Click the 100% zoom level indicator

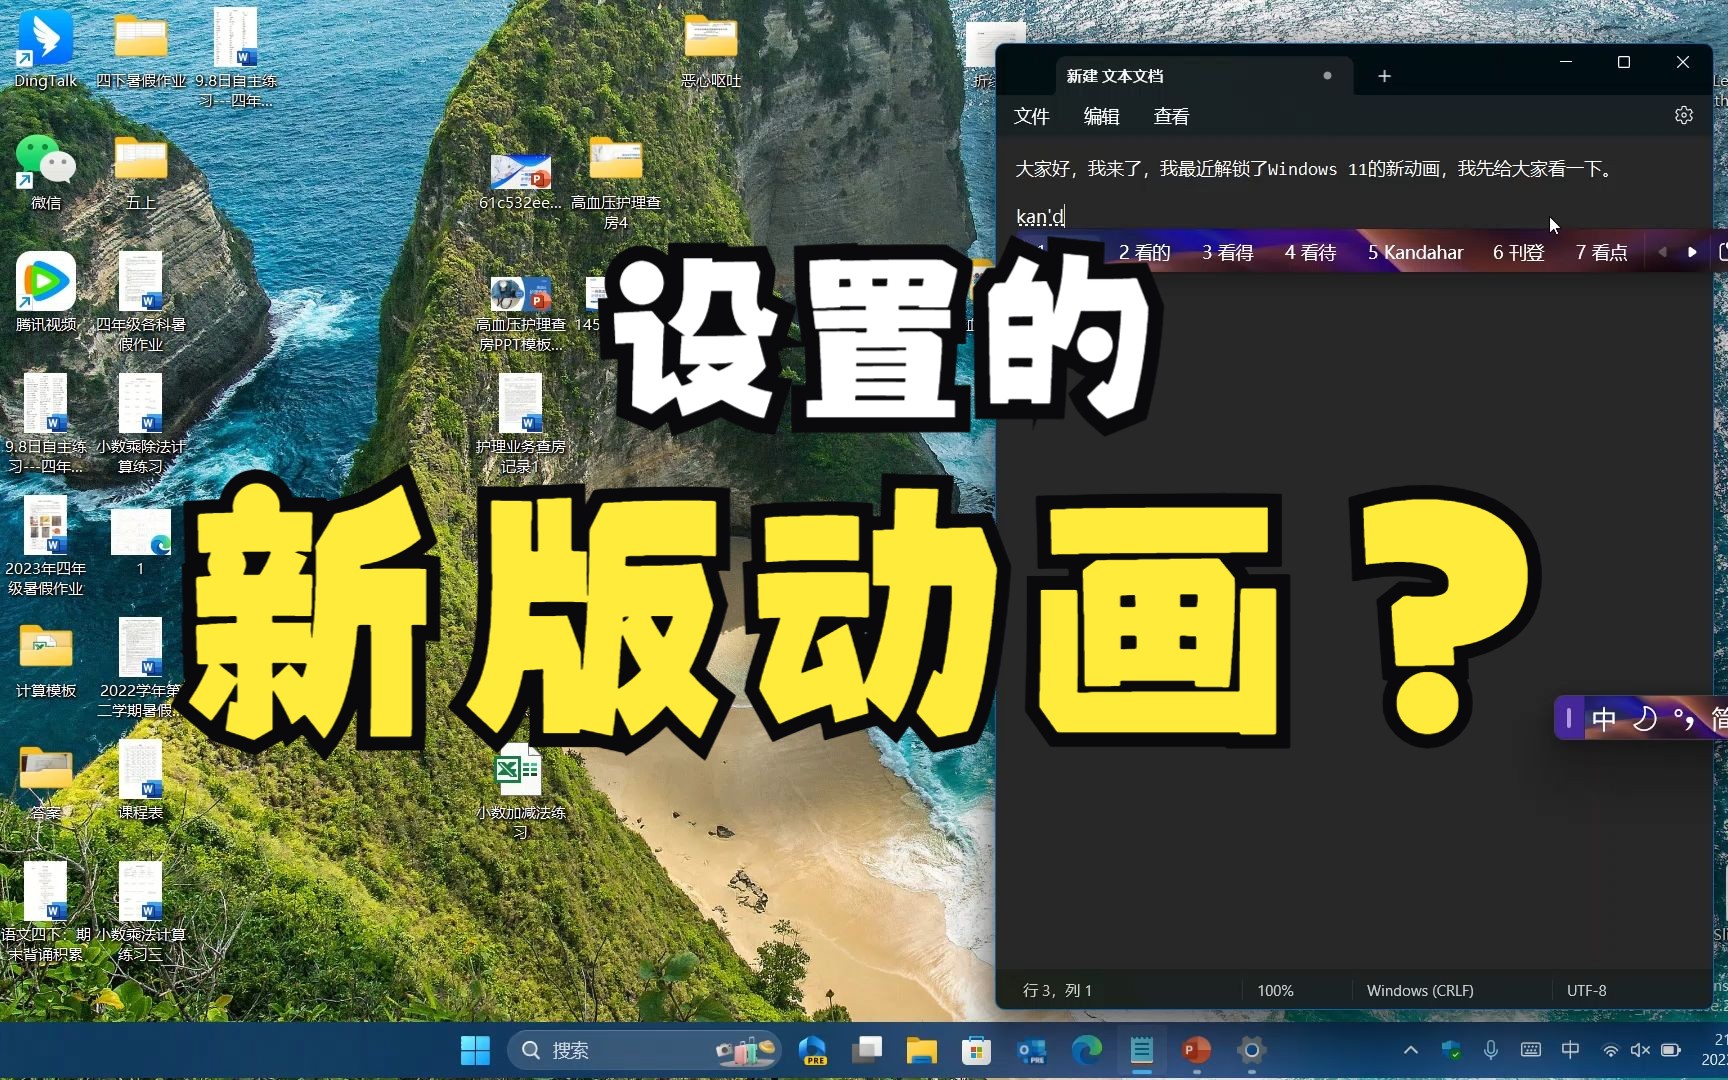pos(1275,990)
